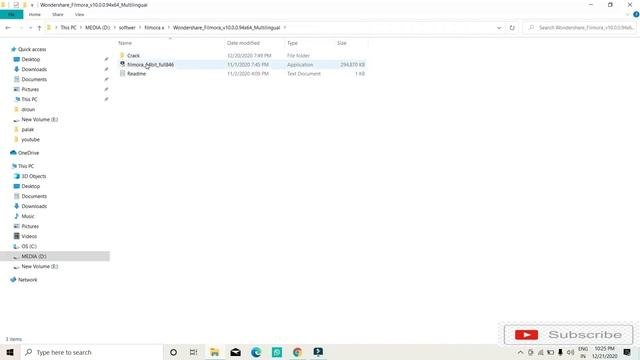The image size is (640, 360).
Task: Click This PC in the address path
Action: point(68,28)
